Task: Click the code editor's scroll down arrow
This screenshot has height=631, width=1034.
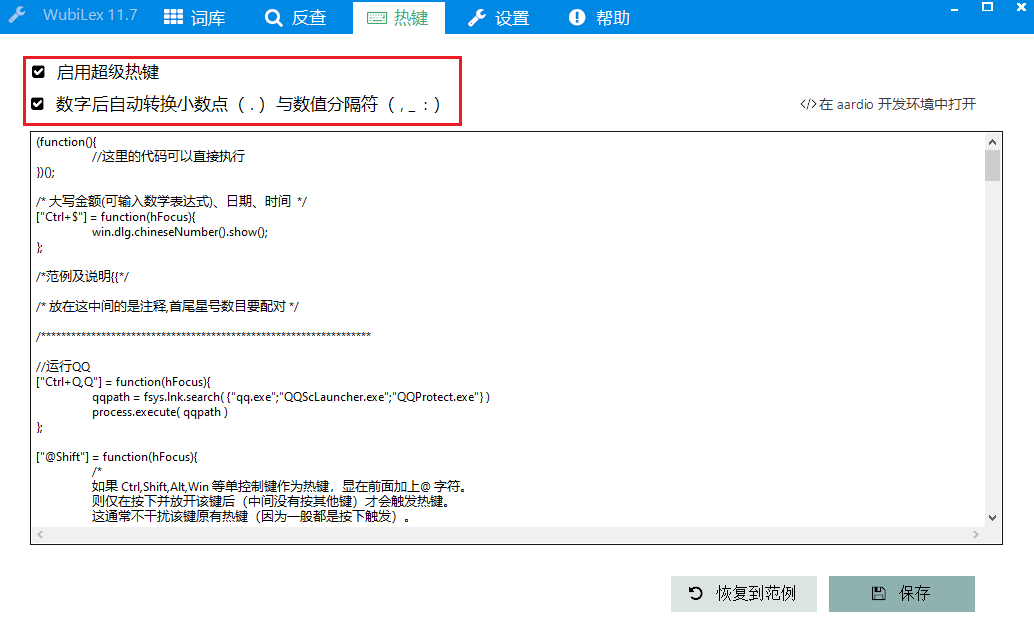Action: [x=992, y=517]
